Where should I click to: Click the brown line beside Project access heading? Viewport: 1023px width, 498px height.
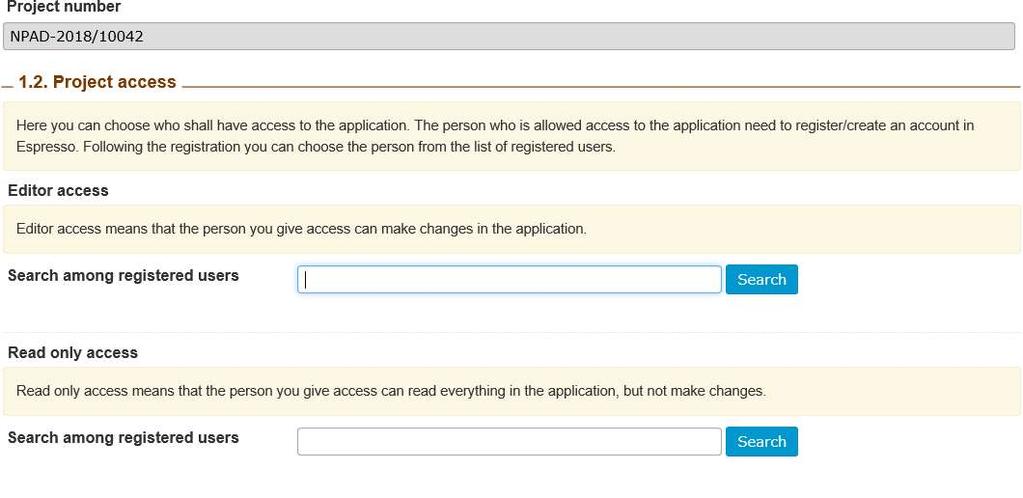point(601,86)
